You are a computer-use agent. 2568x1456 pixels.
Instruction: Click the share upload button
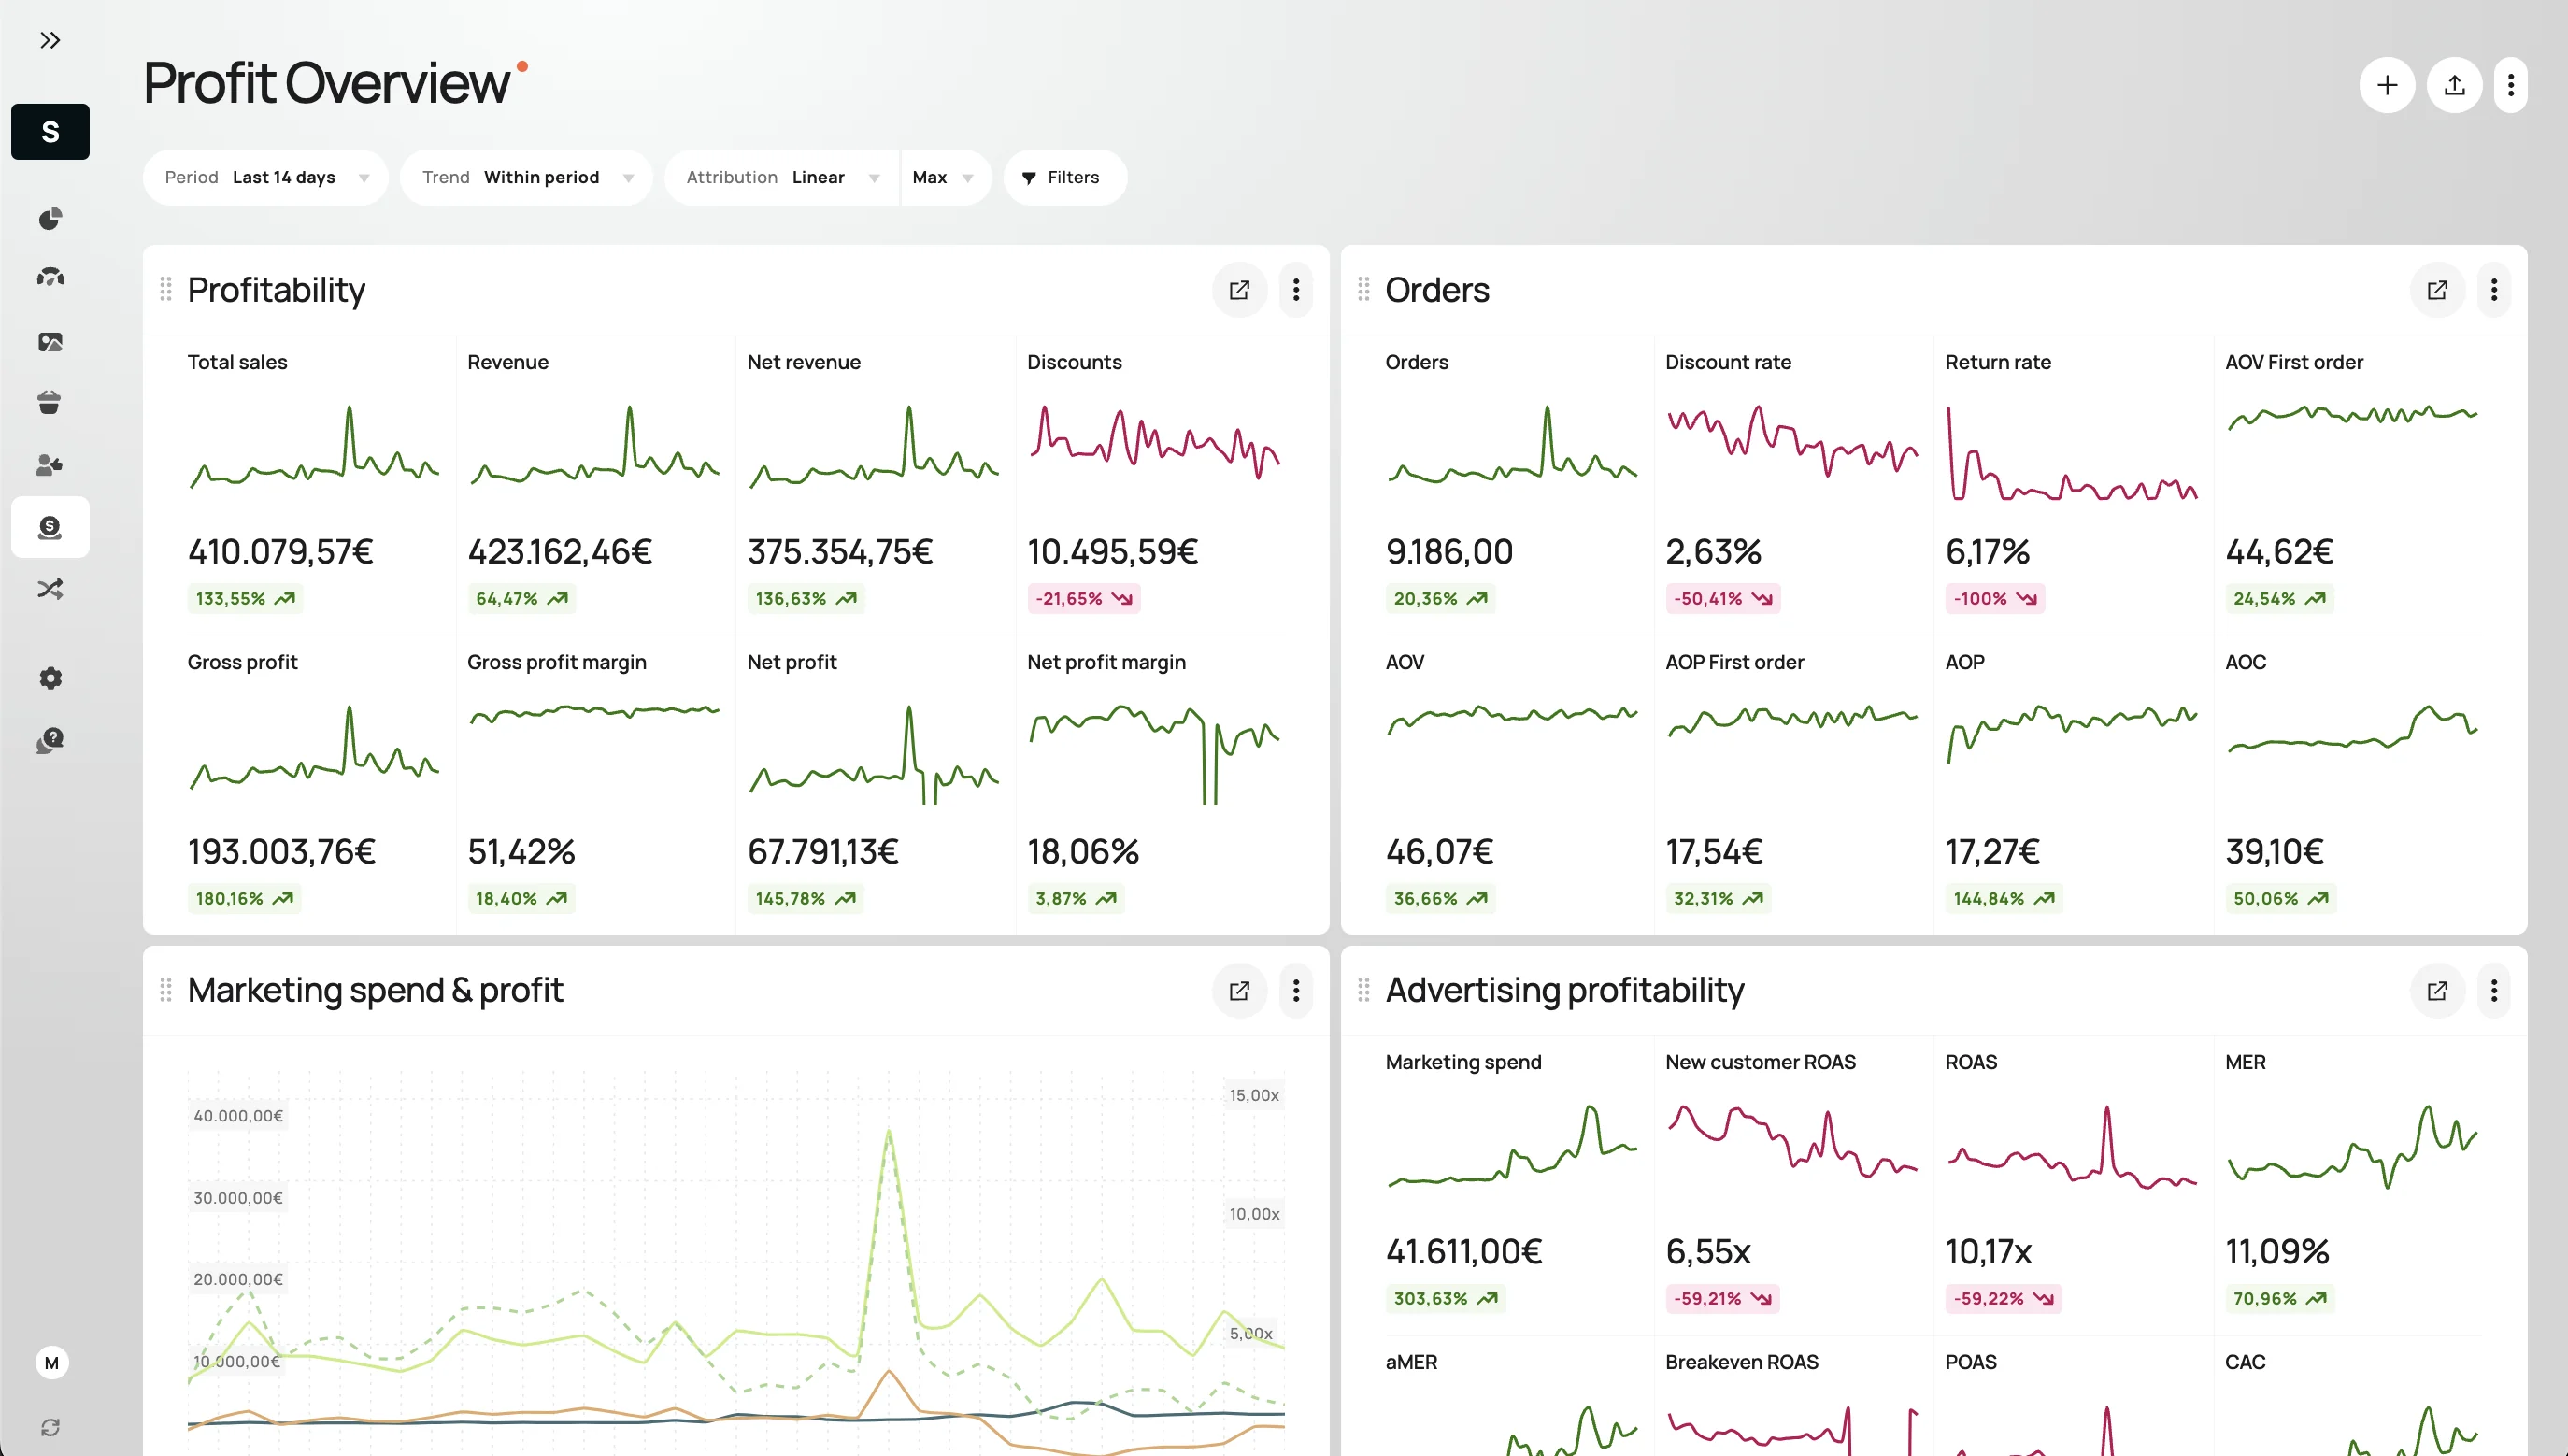2454,85
